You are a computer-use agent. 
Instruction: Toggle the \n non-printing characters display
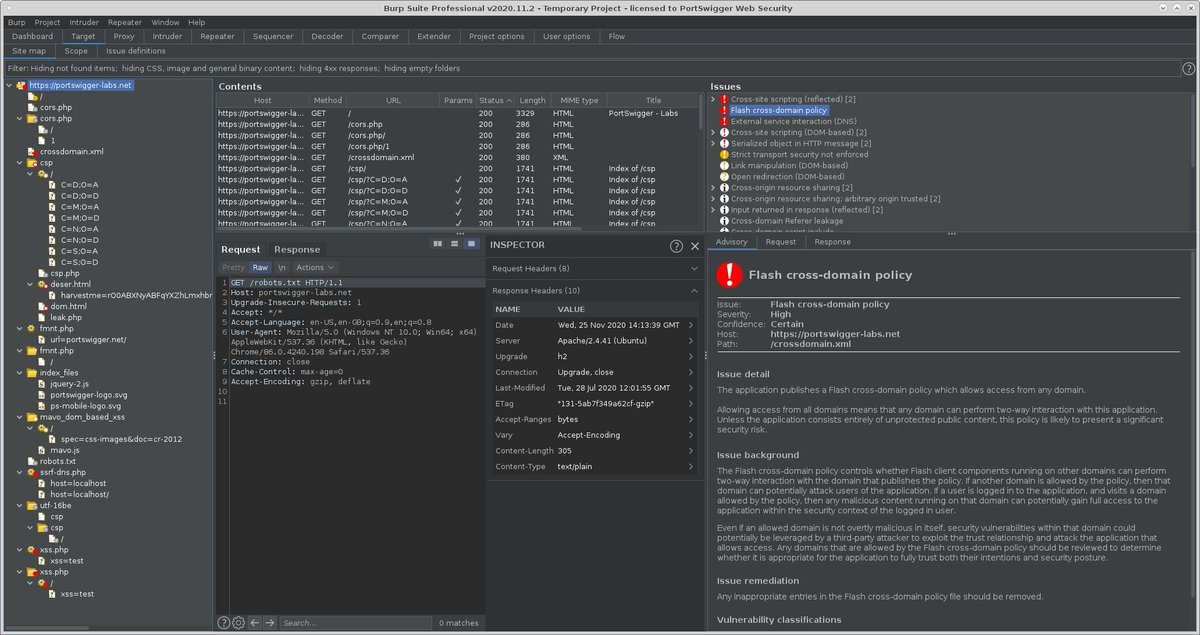pos(284,267)
